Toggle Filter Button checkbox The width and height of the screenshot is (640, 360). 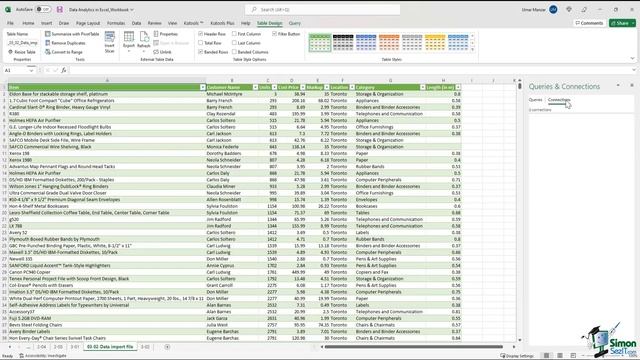(x=274, y=34)
